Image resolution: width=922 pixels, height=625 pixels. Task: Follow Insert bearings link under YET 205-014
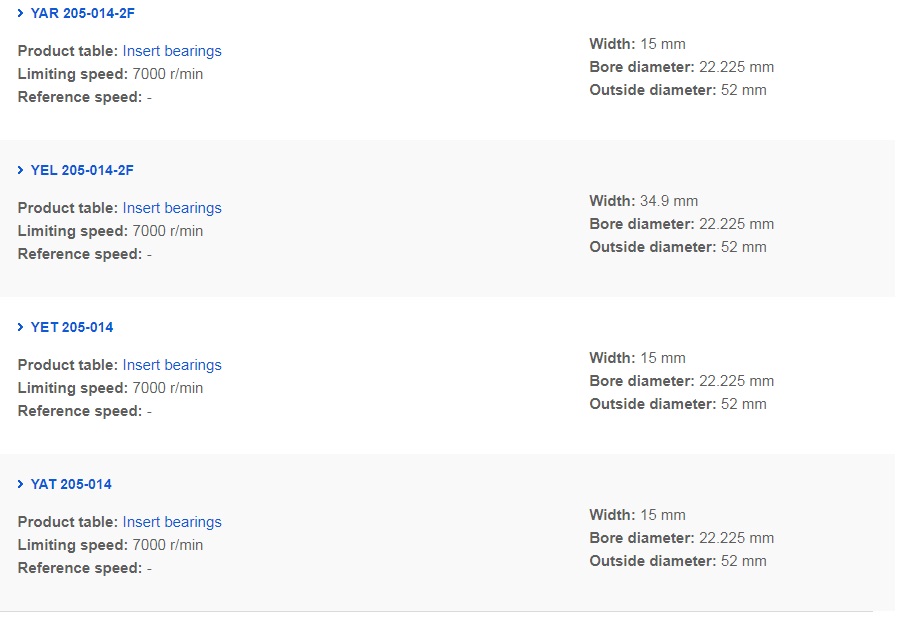point(172,365)
